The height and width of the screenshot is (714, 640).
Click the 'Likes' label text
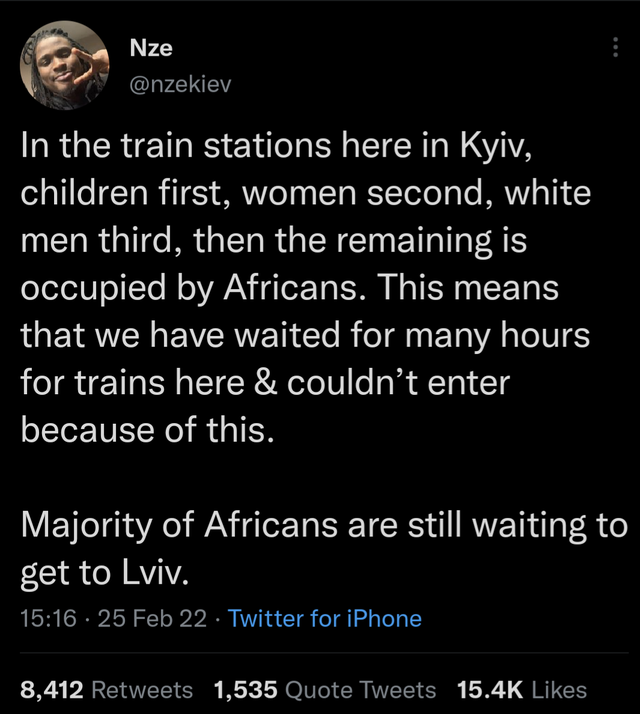[x=559, y=689]
